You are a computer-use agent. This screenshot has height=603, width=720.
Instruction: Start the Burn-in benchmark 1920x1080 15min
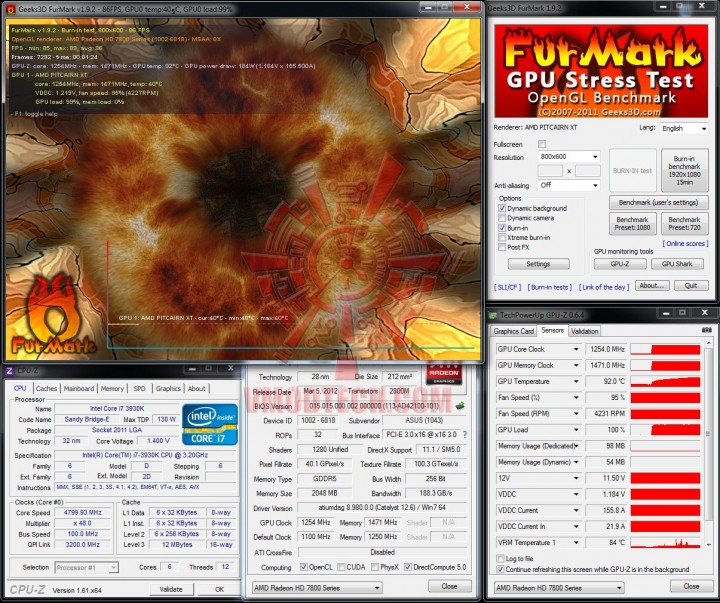point(684,170)
